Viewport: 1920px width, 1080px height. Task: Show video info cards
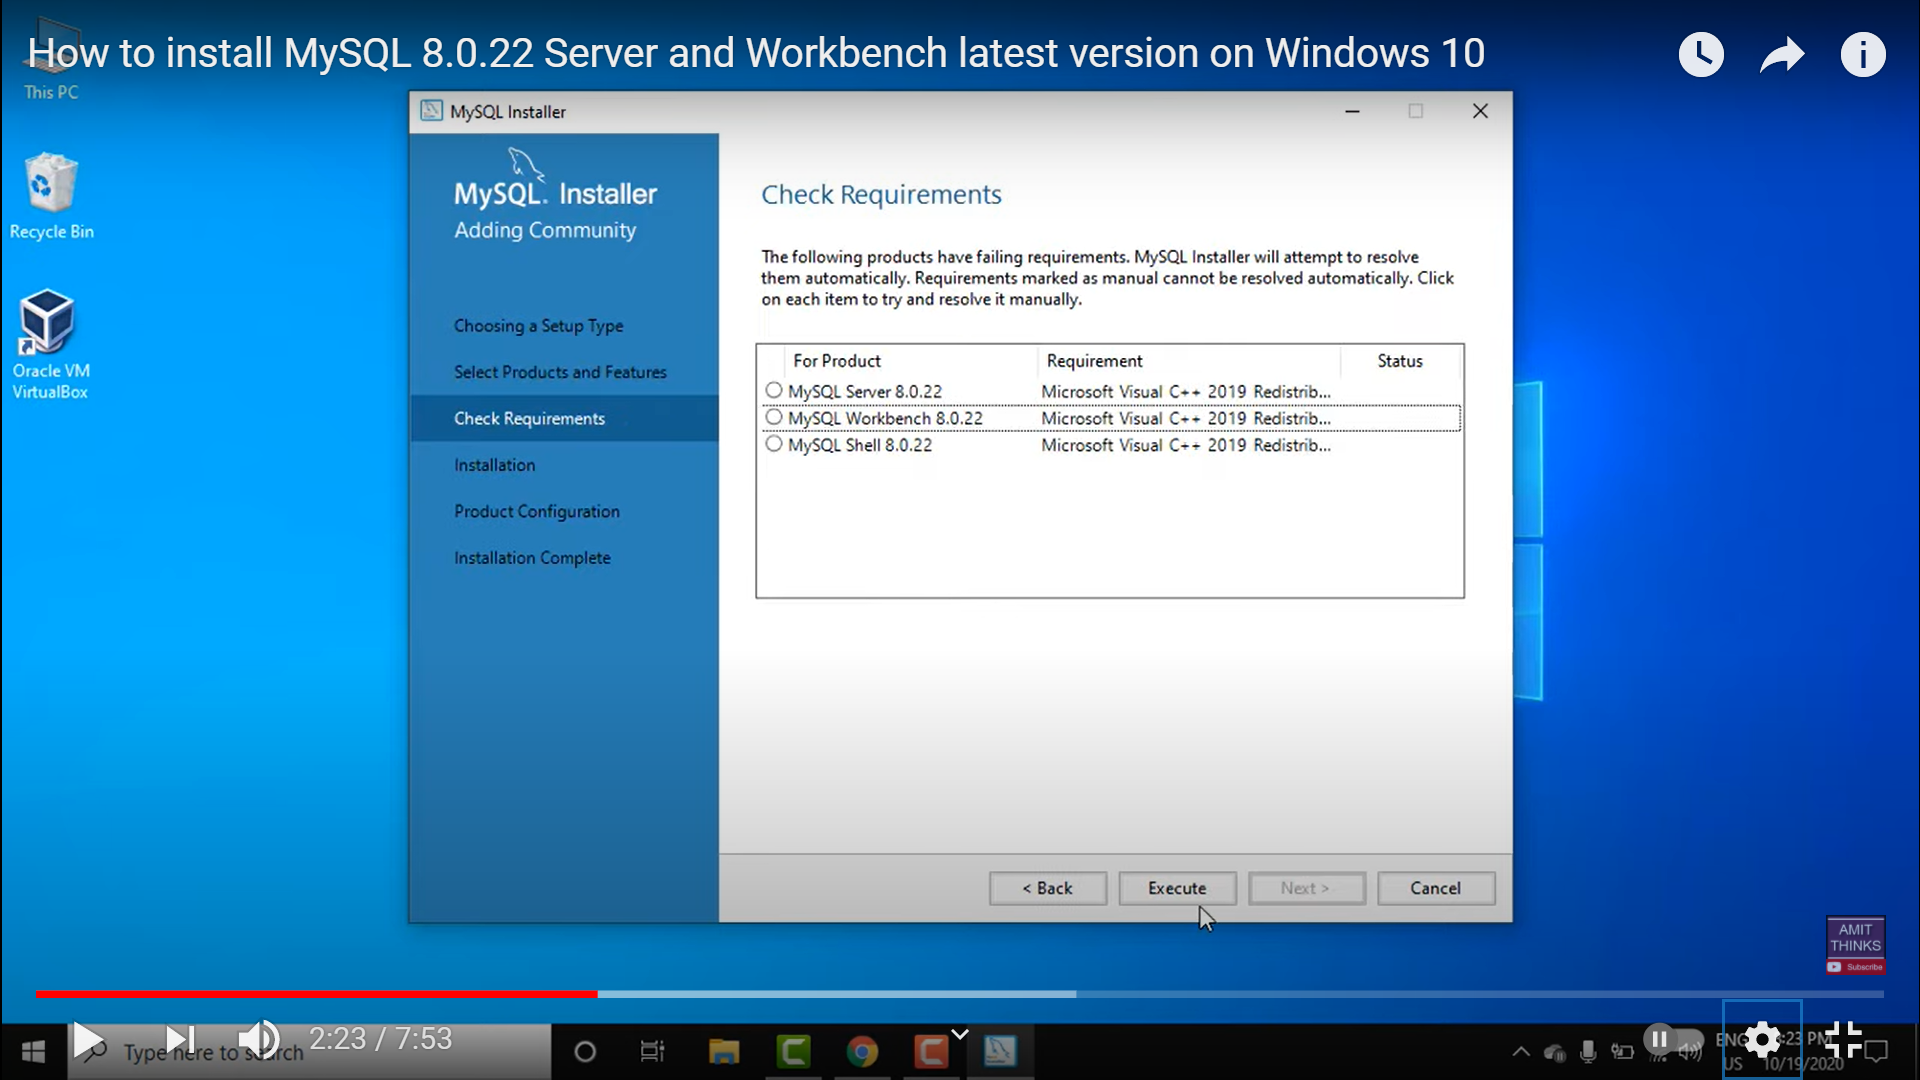tap(1863, 54)
